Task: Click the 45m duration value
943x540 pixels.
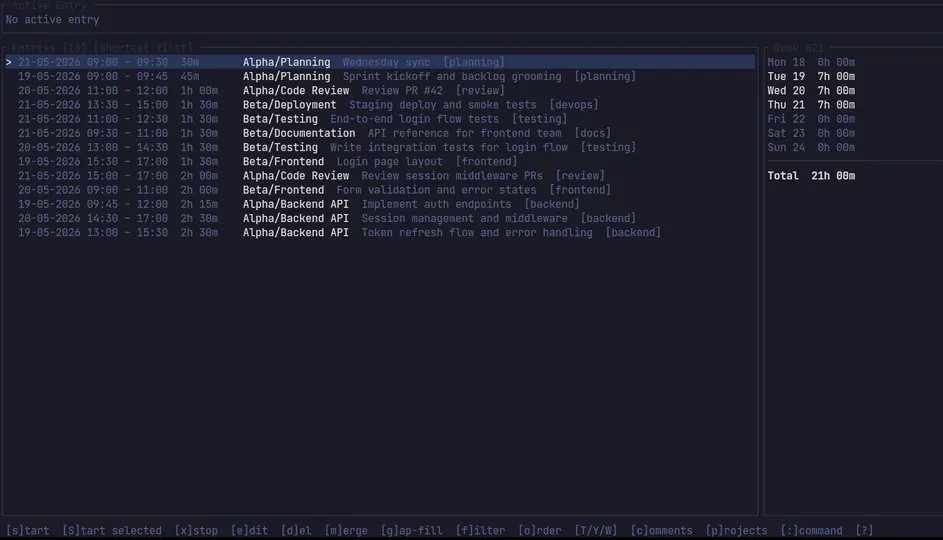Action: click(x=189, y=76)
